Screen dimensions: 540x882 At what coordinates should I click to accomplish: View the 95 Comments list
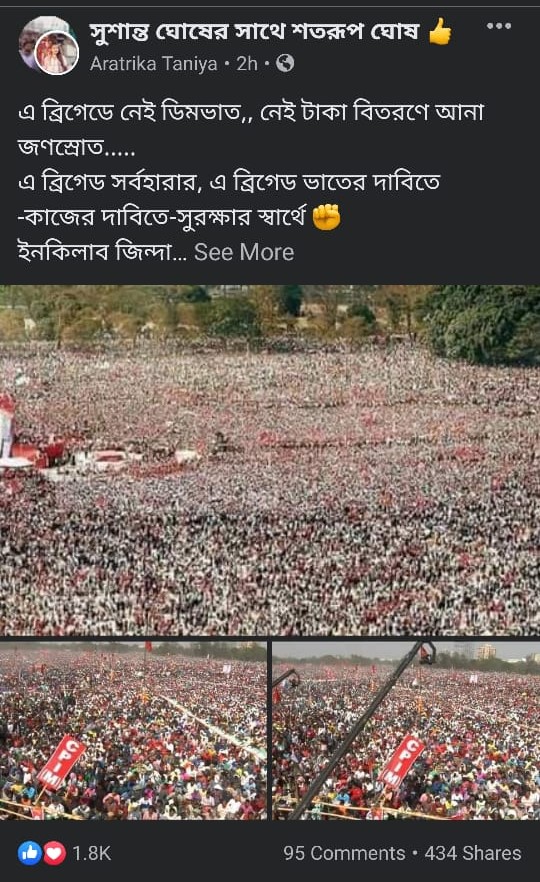tap(344, 853)
